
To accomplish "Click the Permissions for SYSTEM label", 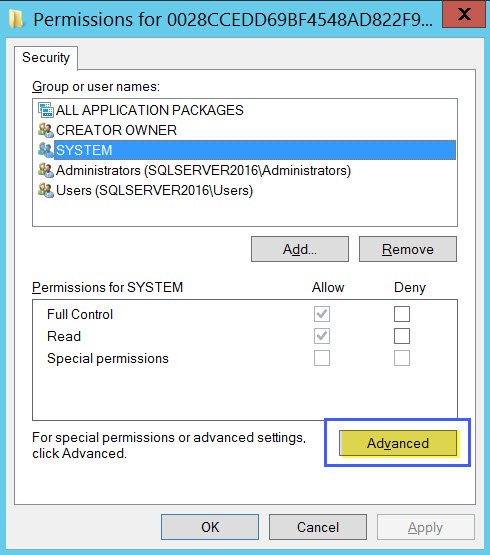I will (108, 287).
